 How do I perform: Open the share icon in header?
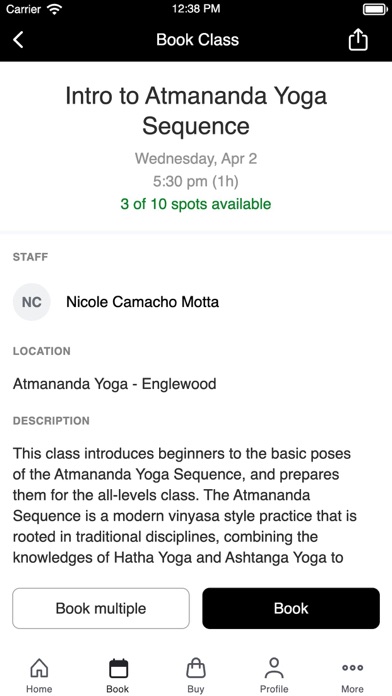(x=358, y=40)
